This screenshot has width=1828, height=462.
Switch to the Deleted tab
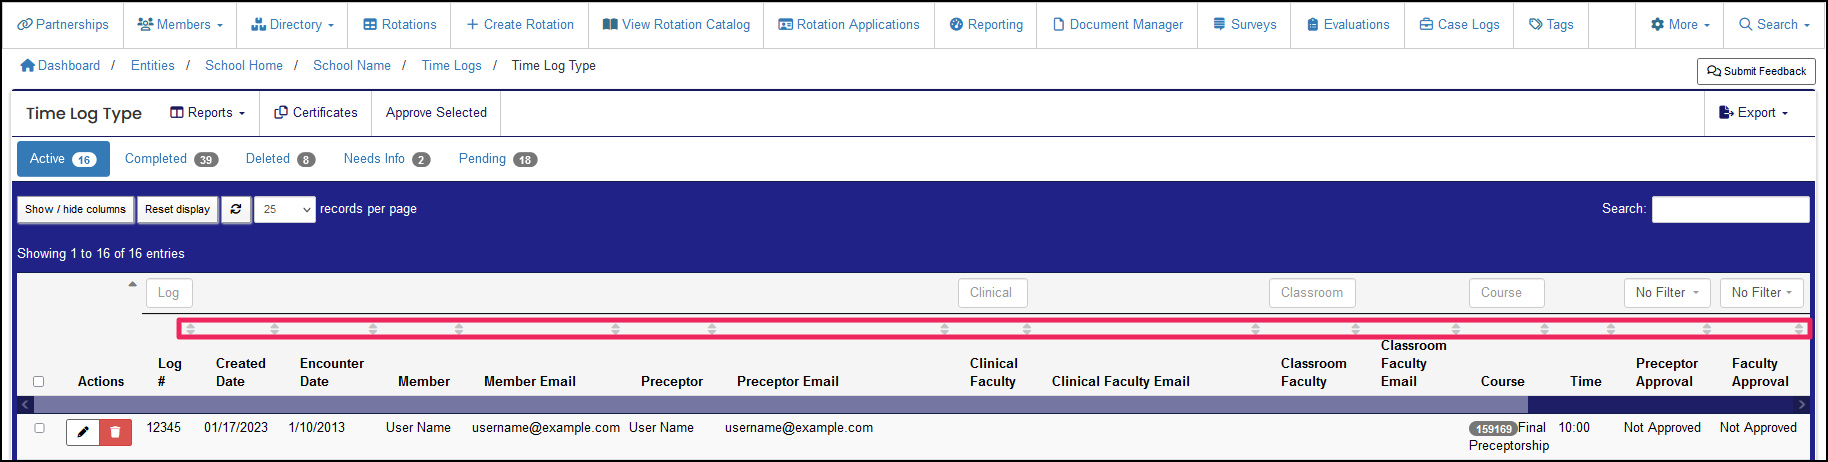coord(280,159)
